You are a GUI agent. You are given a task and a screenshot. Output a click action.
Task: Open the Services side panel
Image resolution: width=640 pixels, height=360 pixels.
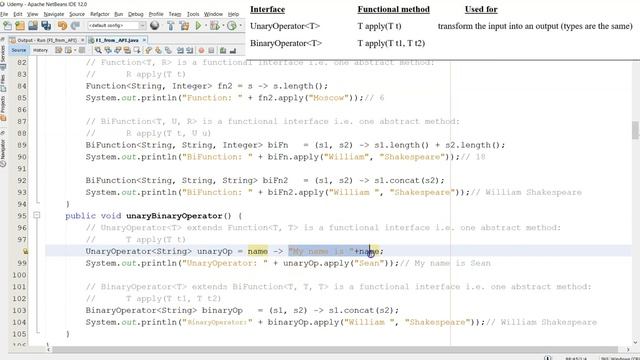[x=3, y=54]
